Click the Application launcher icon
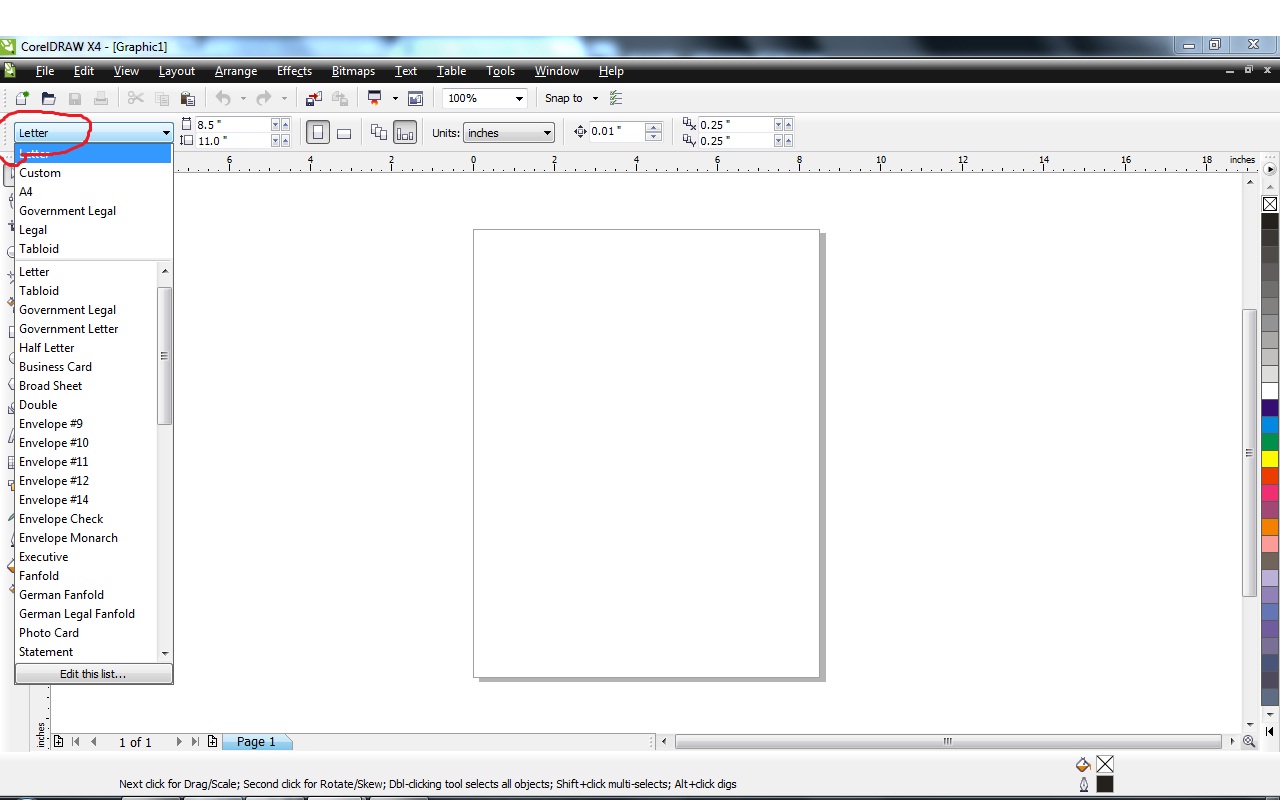This screenshot has height=800, width=1280. 376,98
